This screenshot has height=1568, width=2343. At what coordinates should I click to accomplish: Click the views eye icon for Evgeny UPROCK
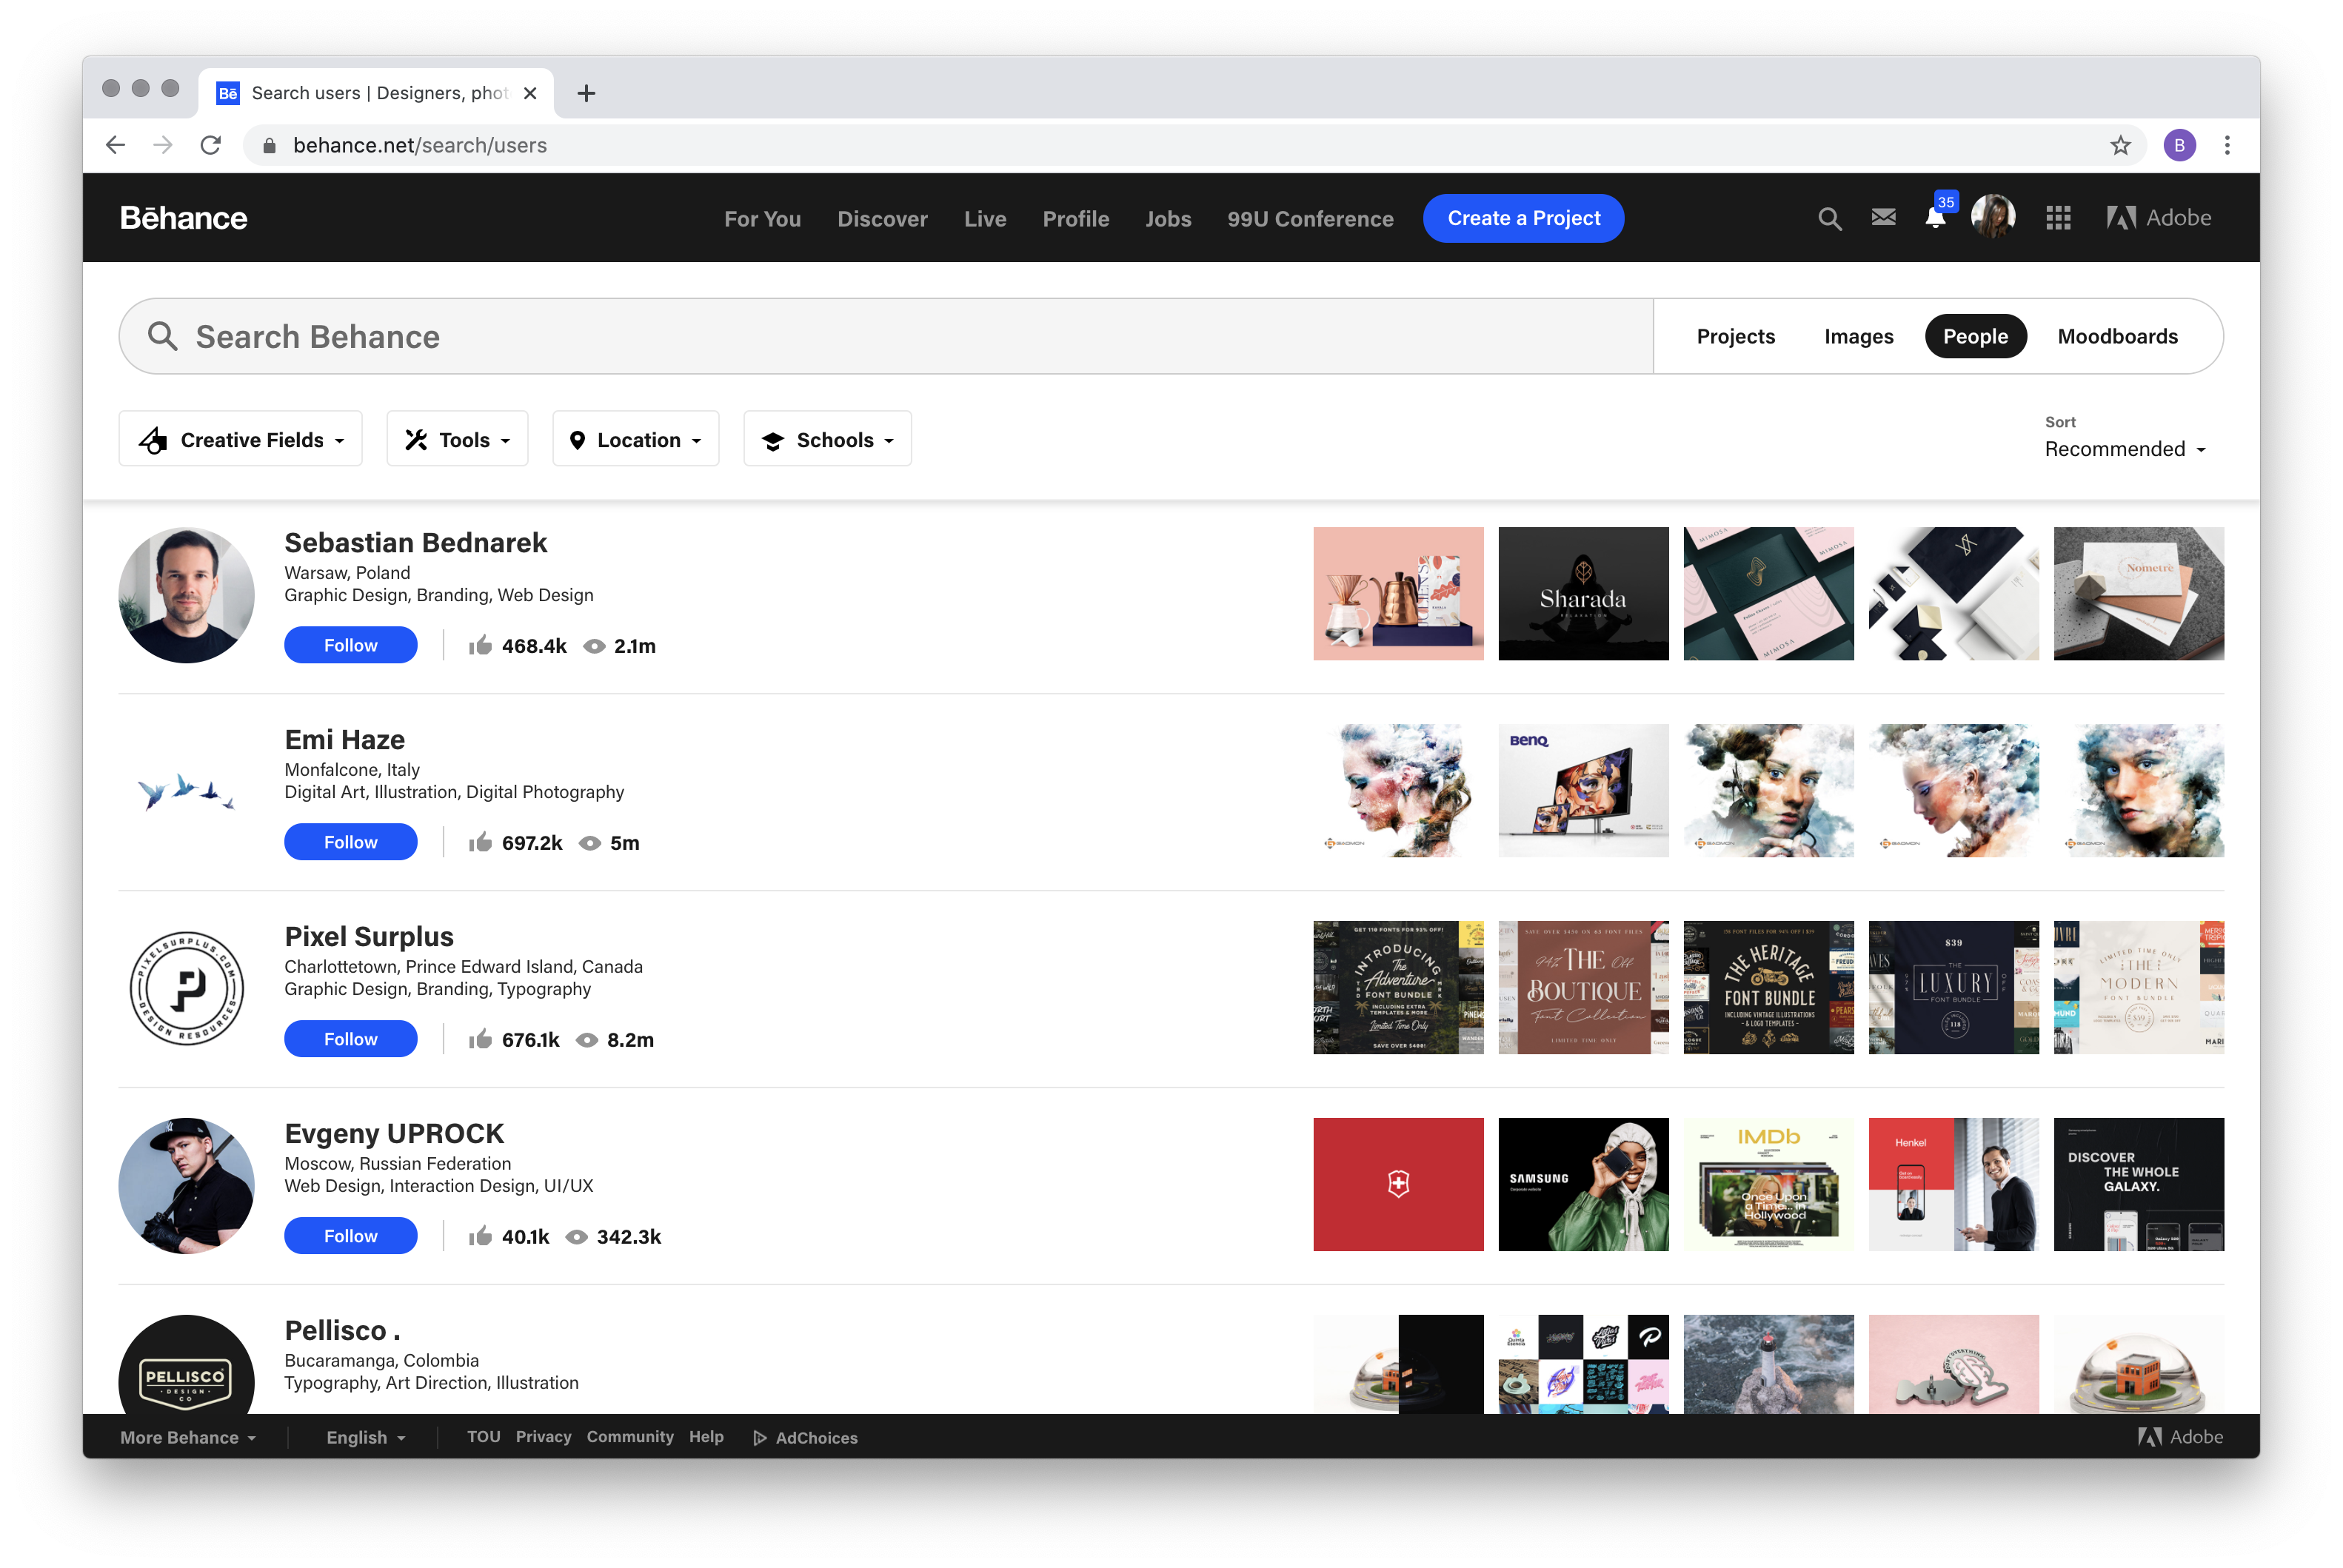click(577, 1237)
